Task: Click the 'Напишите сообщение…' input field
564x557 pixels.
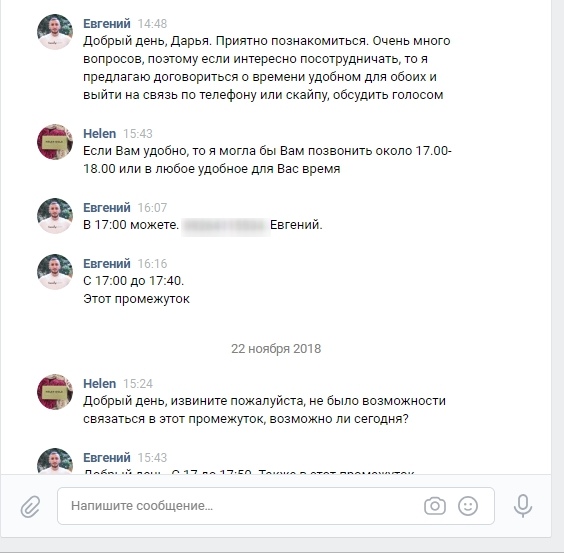Action: click(x=276, y=506)
